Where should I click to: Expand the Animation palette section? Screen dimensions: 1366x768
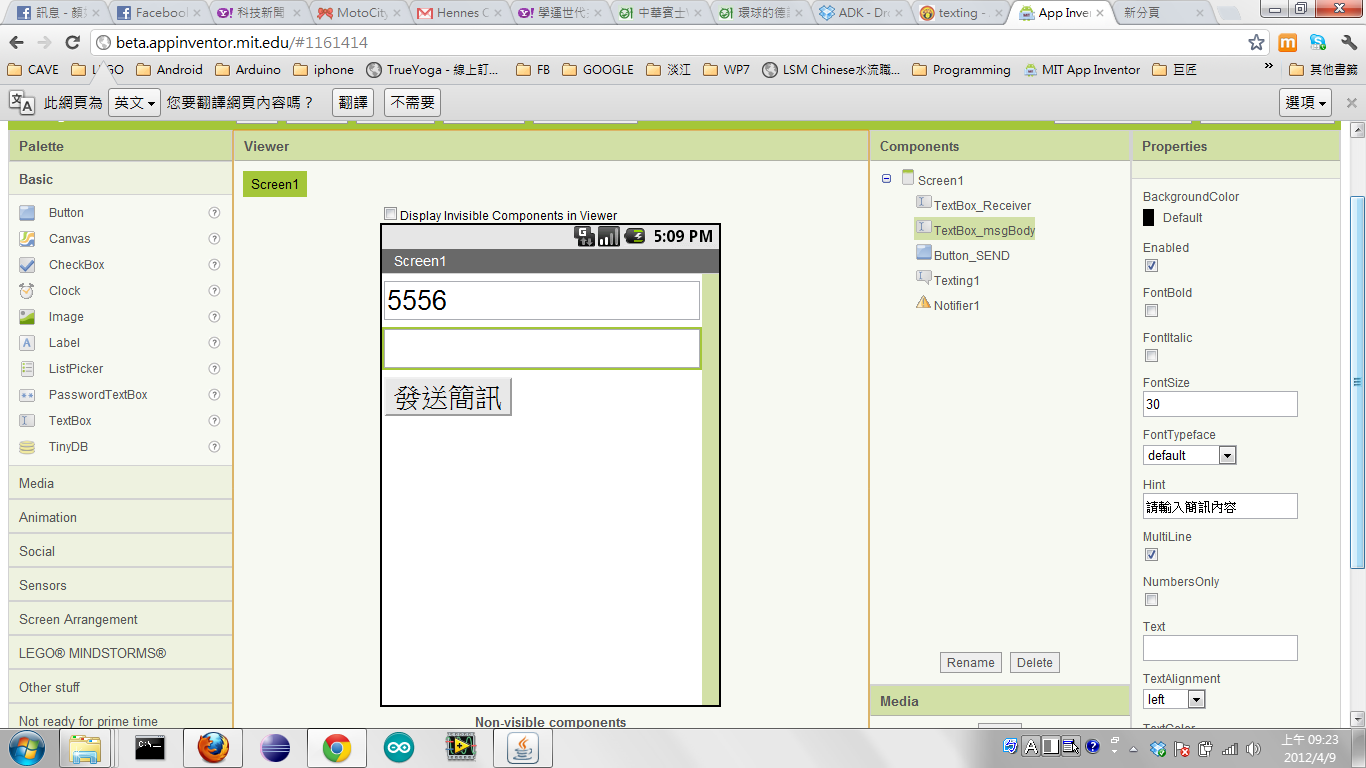tap(120, 517)
